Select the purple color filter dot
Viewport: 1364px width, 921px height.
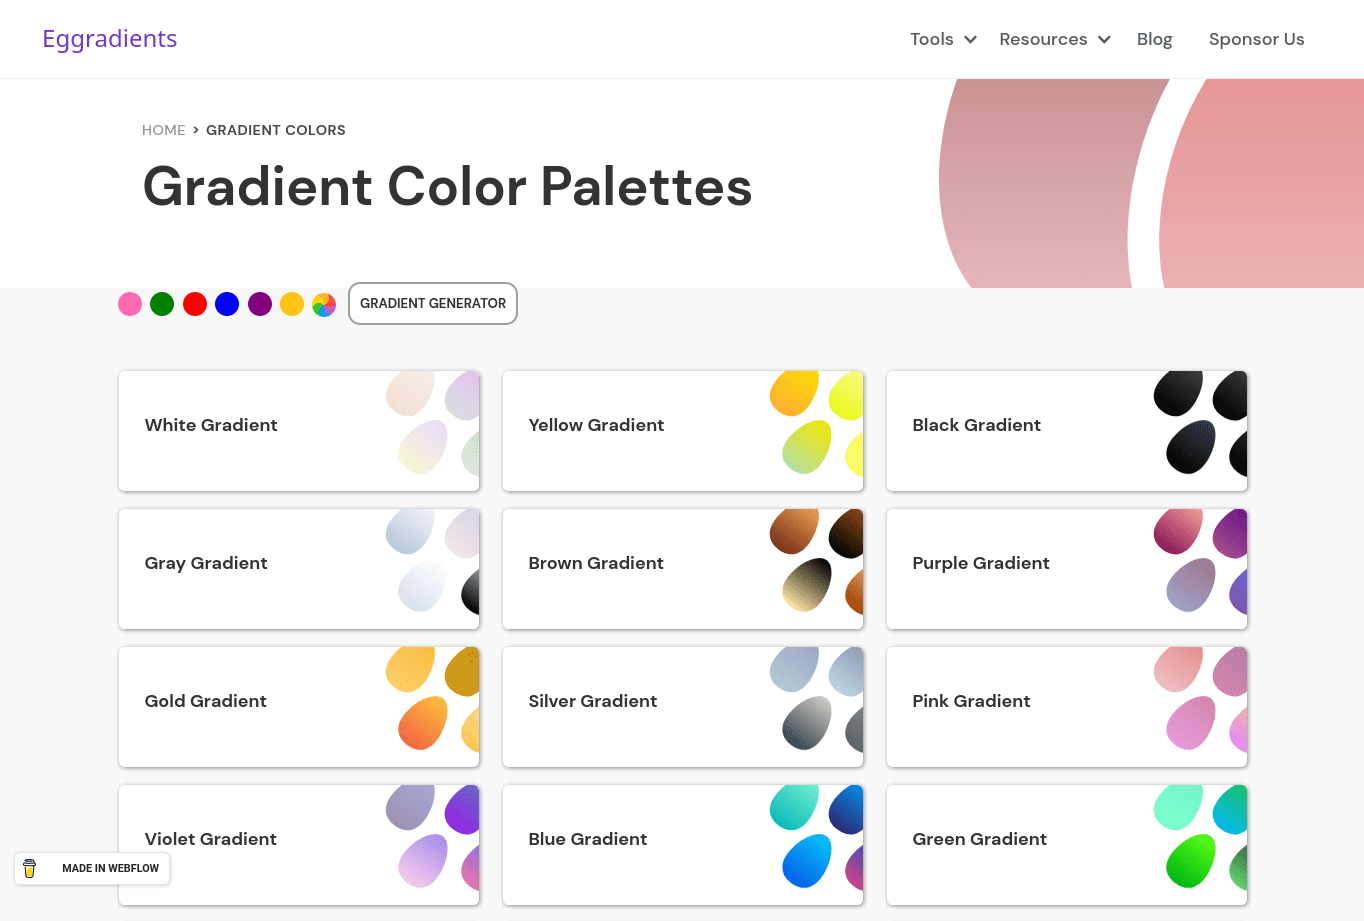260,304
